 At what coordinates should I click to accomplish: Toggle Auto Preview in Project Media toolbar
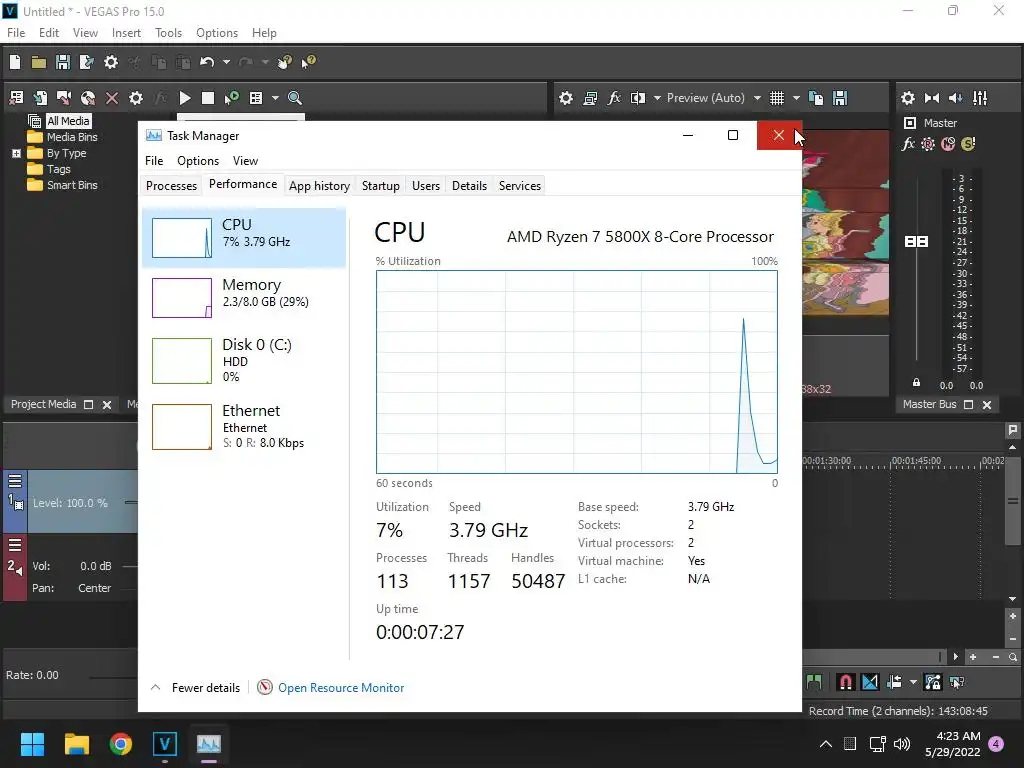point(232,98)
